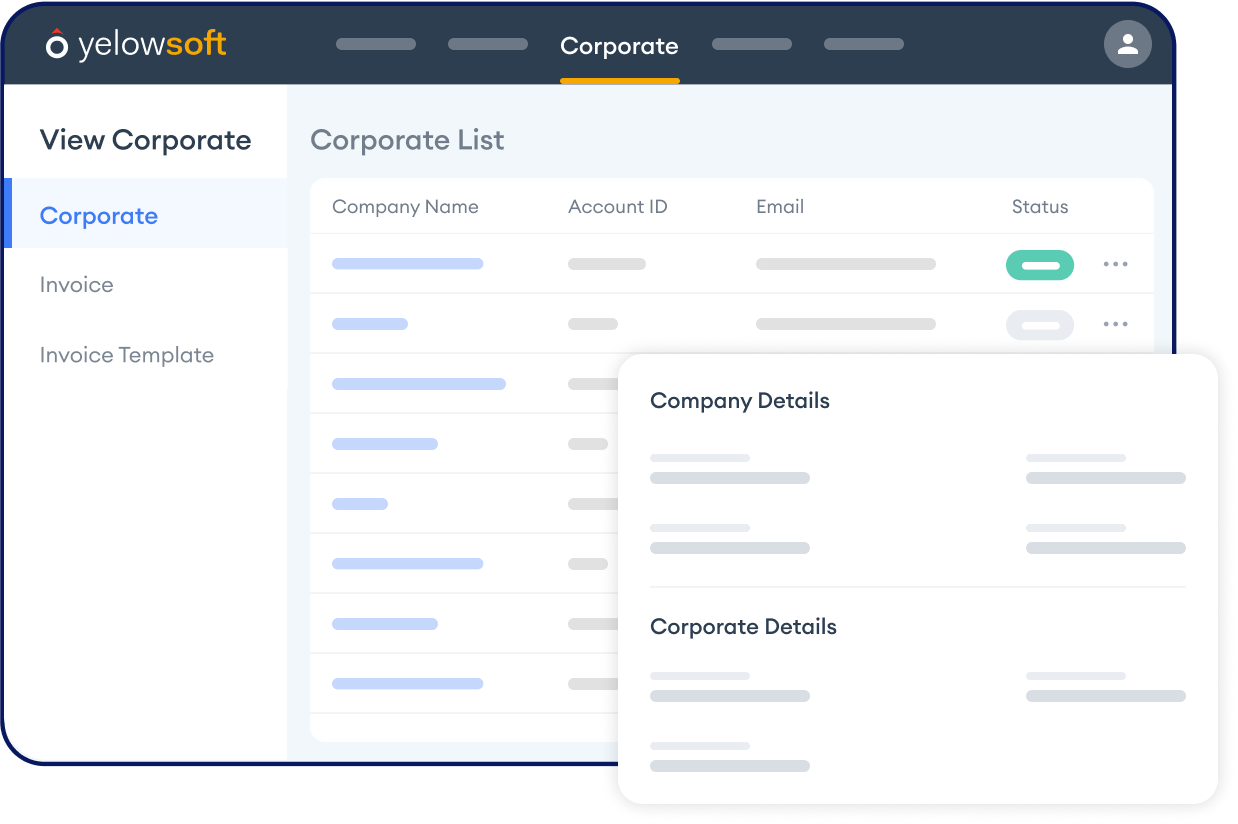Expand the Company Details section
Screen dimensions: 1238x824
739,400
